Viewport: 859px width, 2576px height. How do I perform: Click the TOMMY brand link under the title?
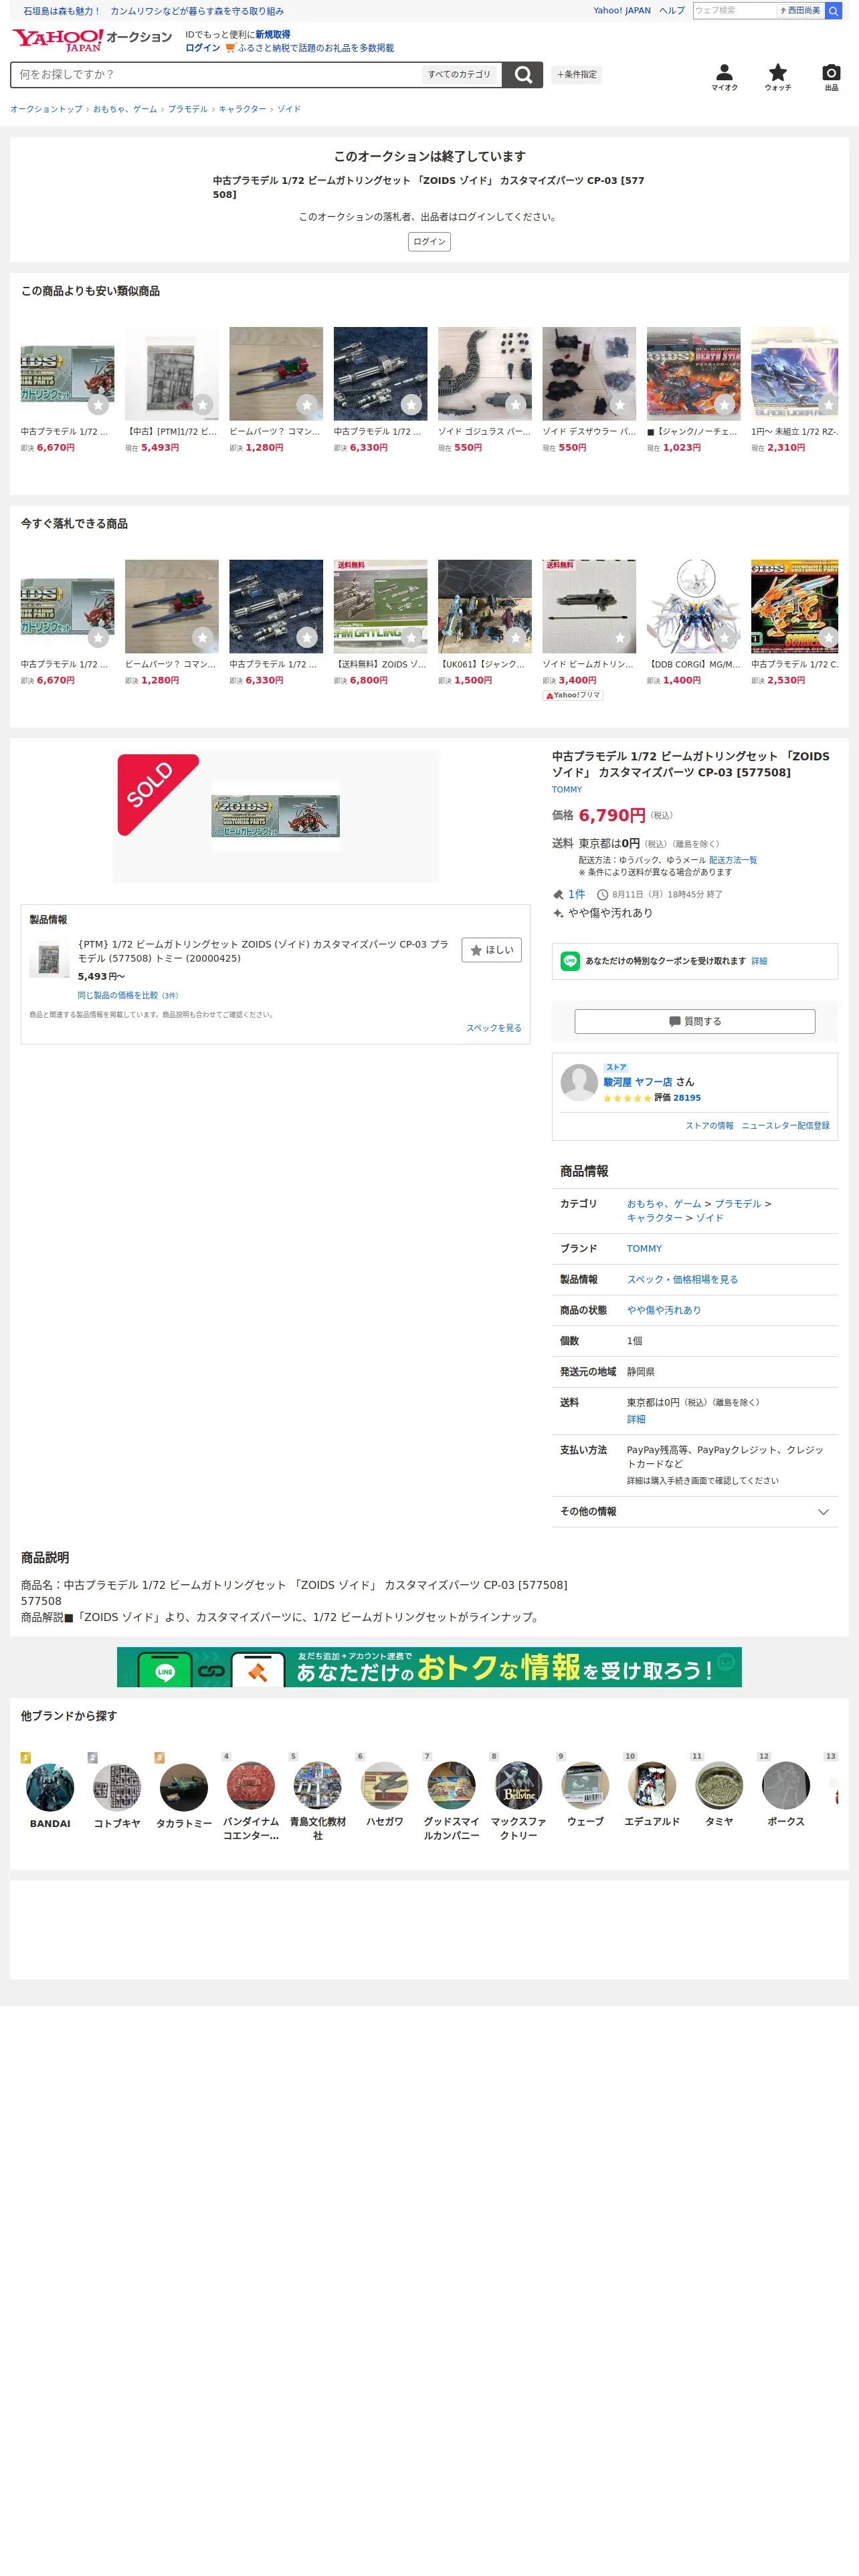click(567, 790)
